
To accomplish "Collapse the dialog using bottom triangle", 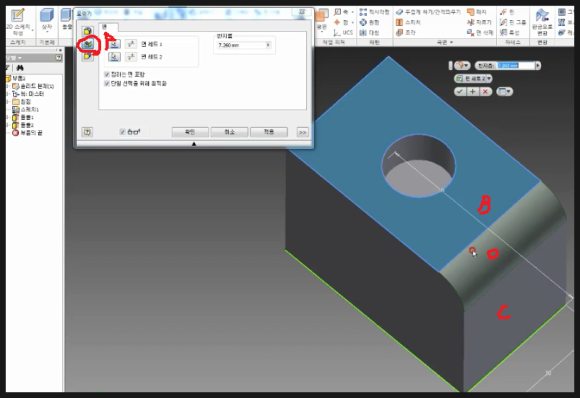I will (x=194, y=144).
